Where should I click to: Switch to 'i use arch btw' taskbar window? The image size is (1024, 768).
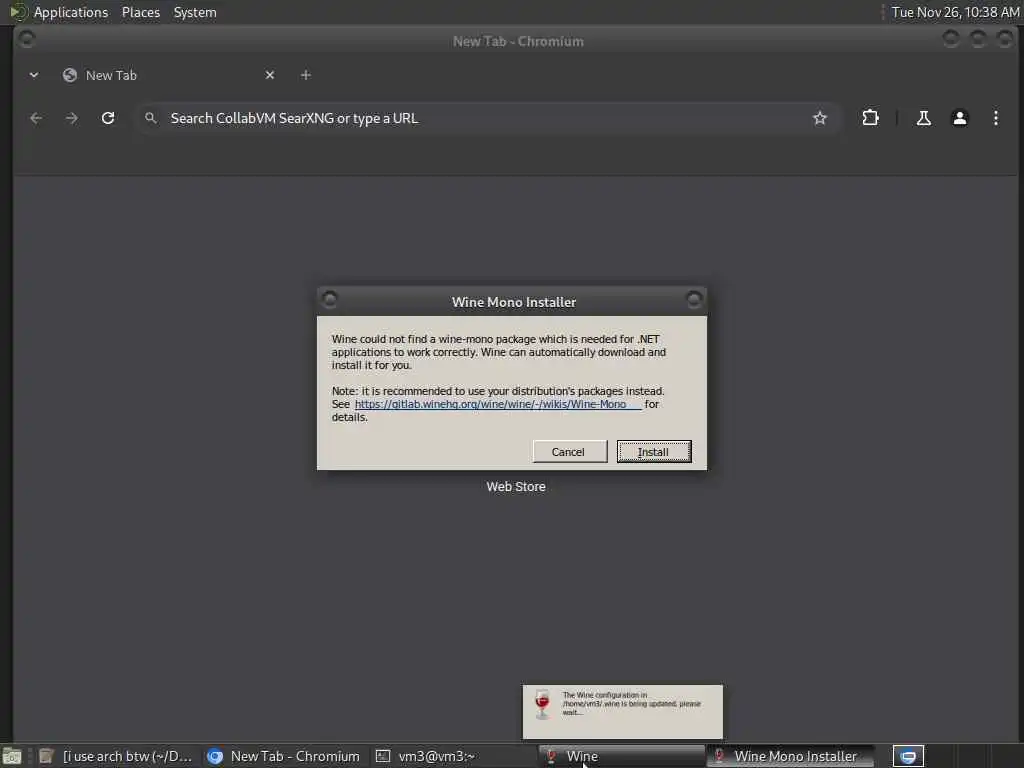coord(116,756)
